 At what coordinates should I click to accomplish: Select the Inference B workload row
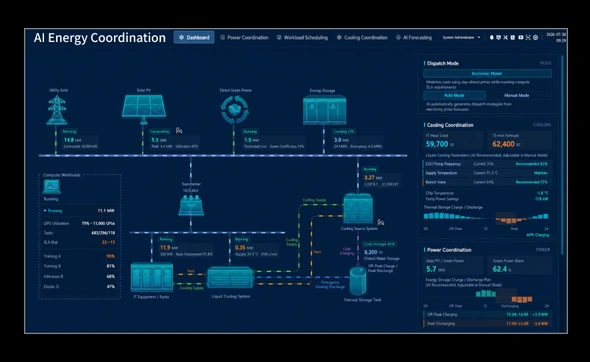tap(79, 276)
